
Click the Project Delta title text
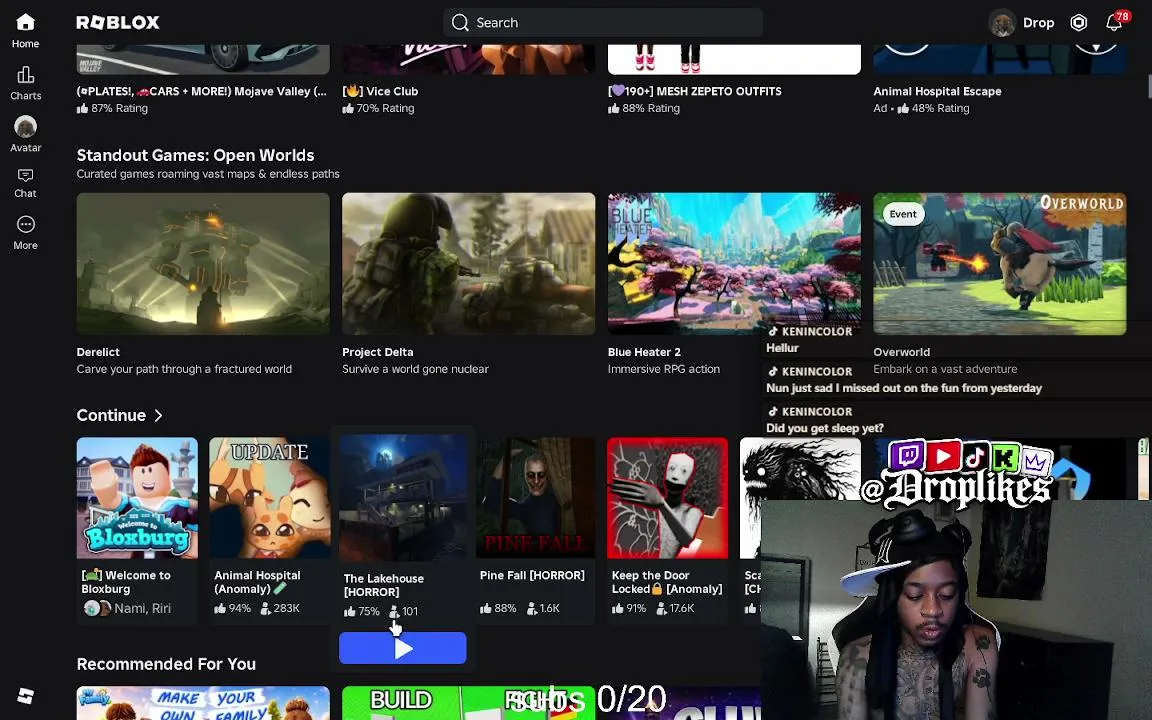(378, 352)
